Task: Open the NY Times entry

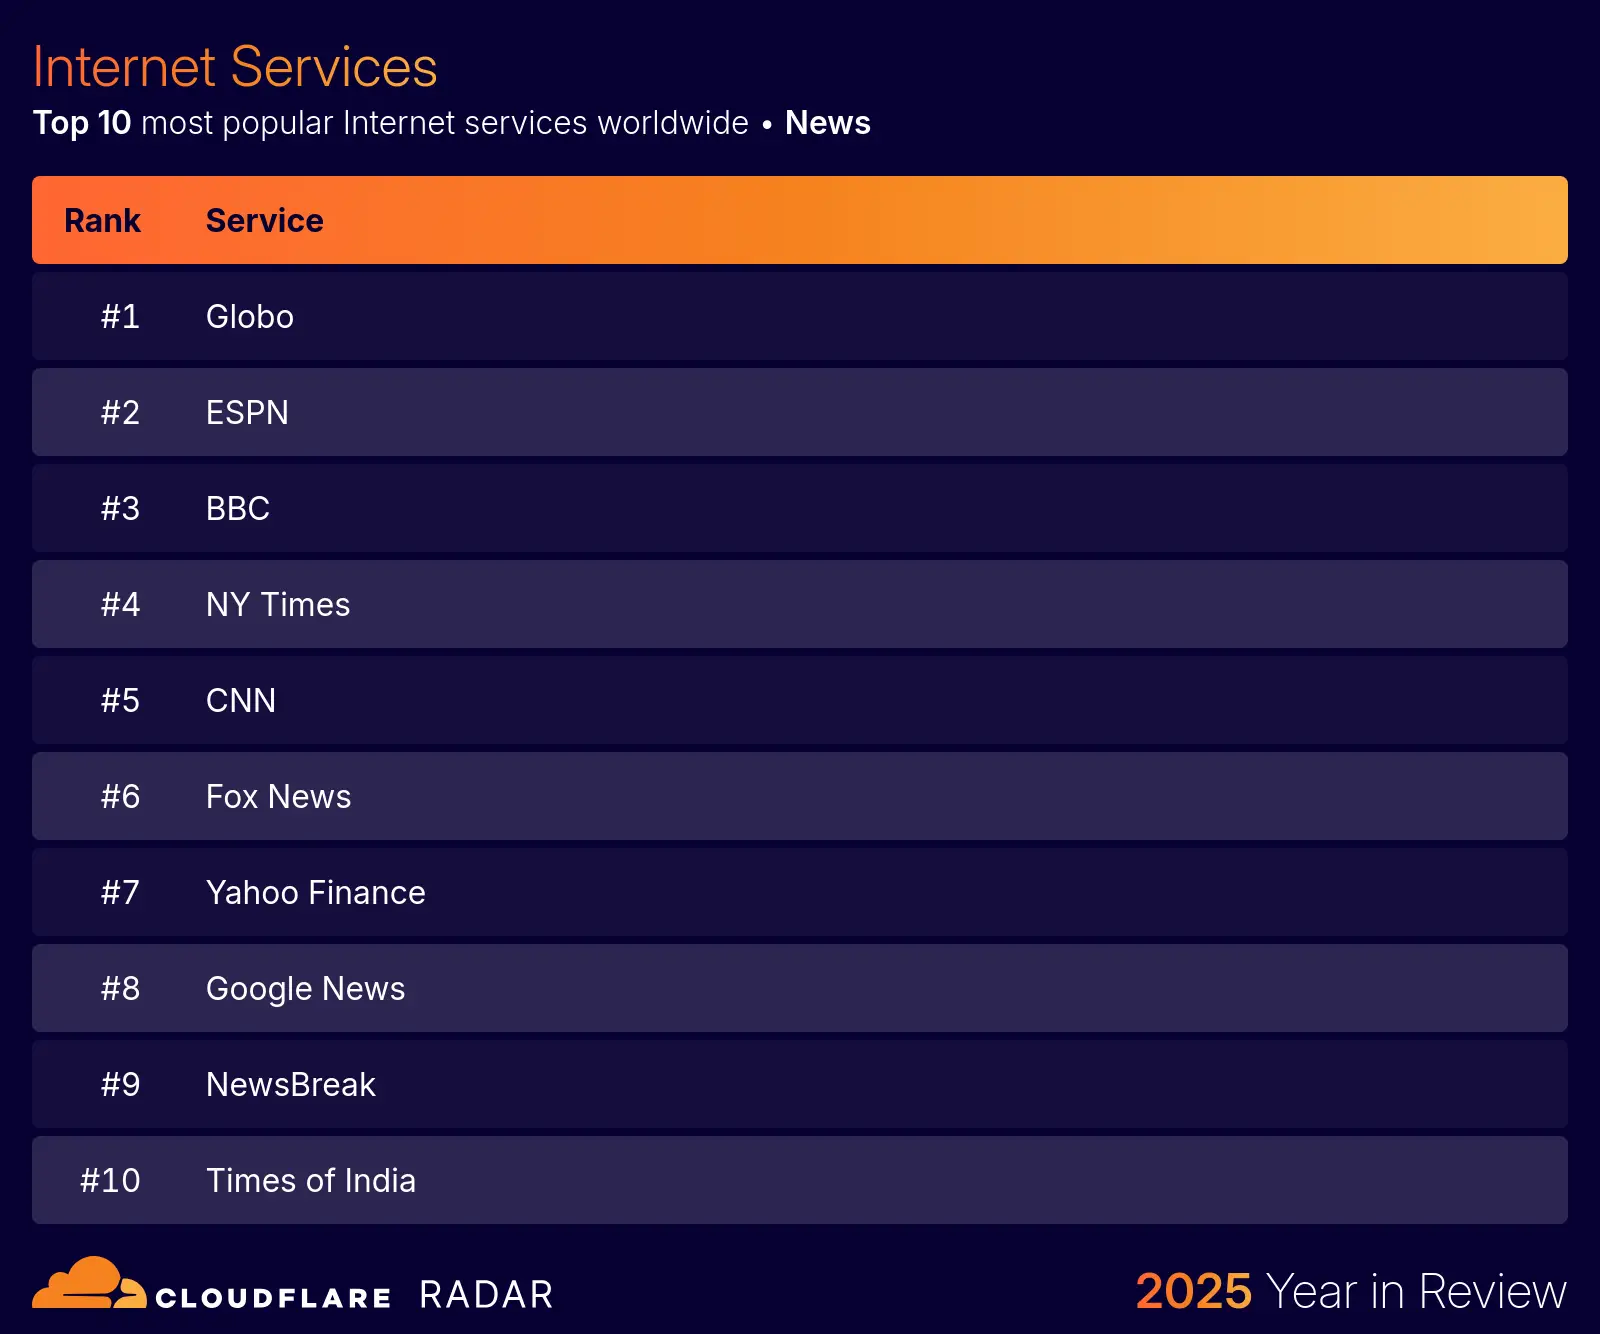Action: coord(278,605)
